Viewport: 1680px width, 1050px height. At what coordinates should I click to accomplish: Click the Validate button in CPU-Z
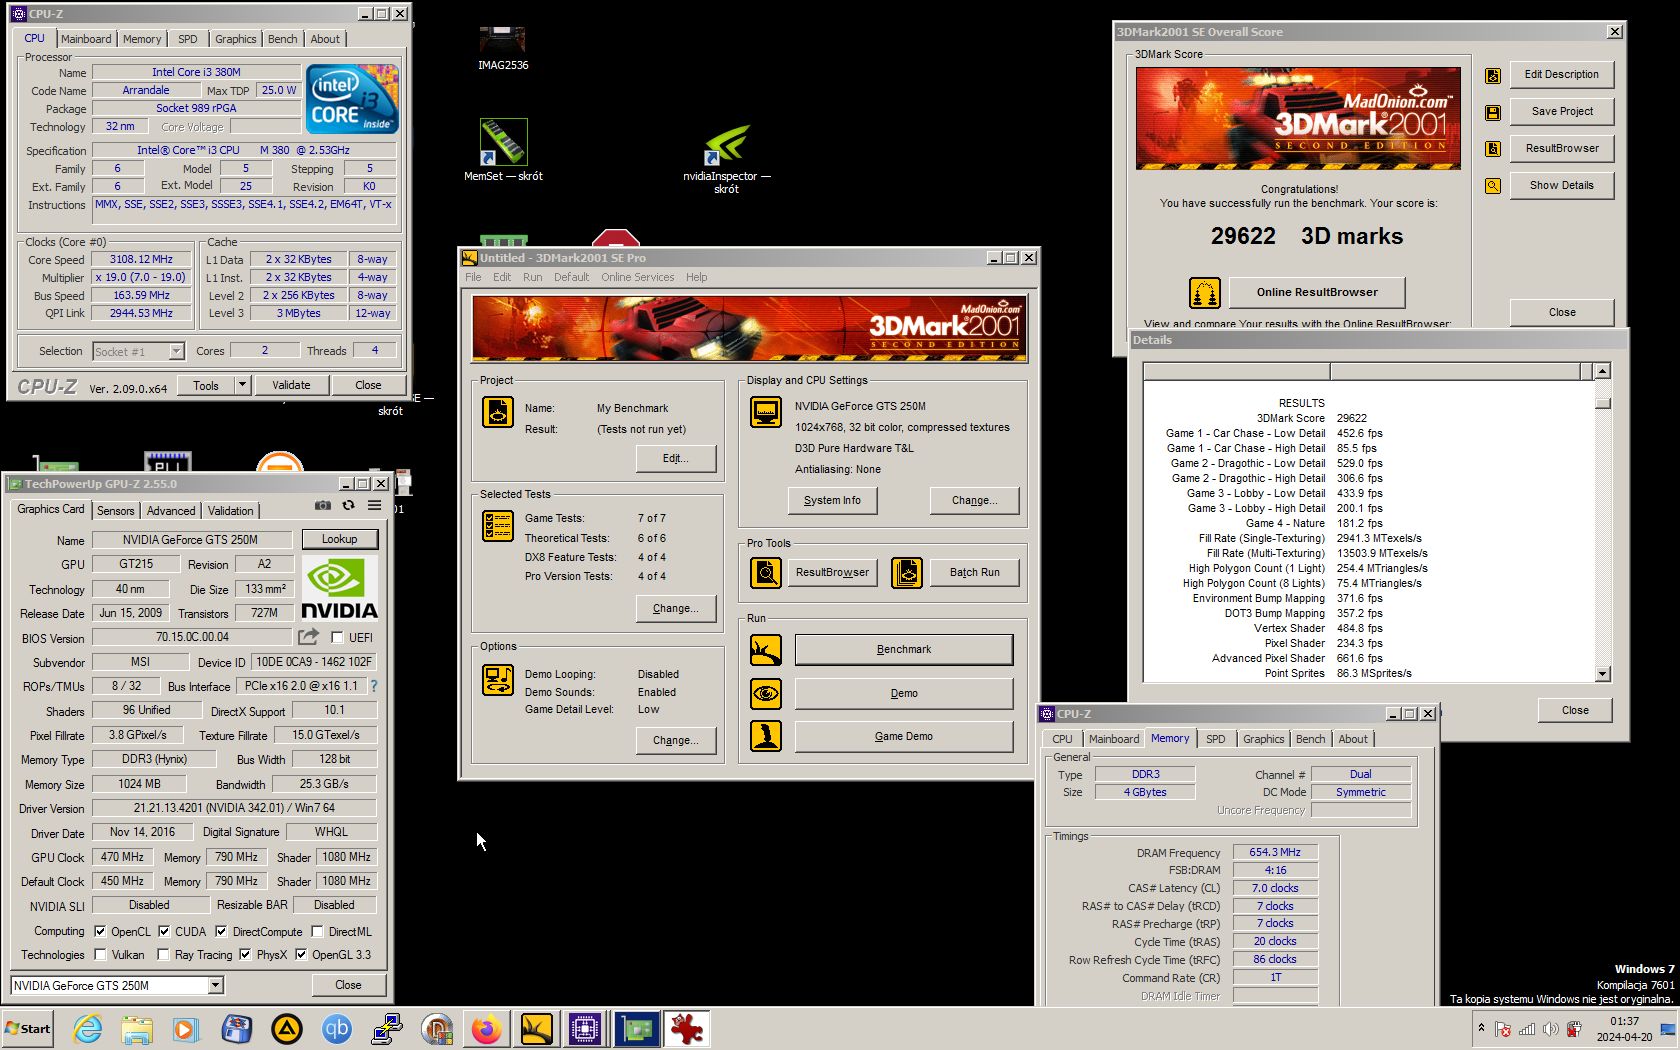coord(291,385)
